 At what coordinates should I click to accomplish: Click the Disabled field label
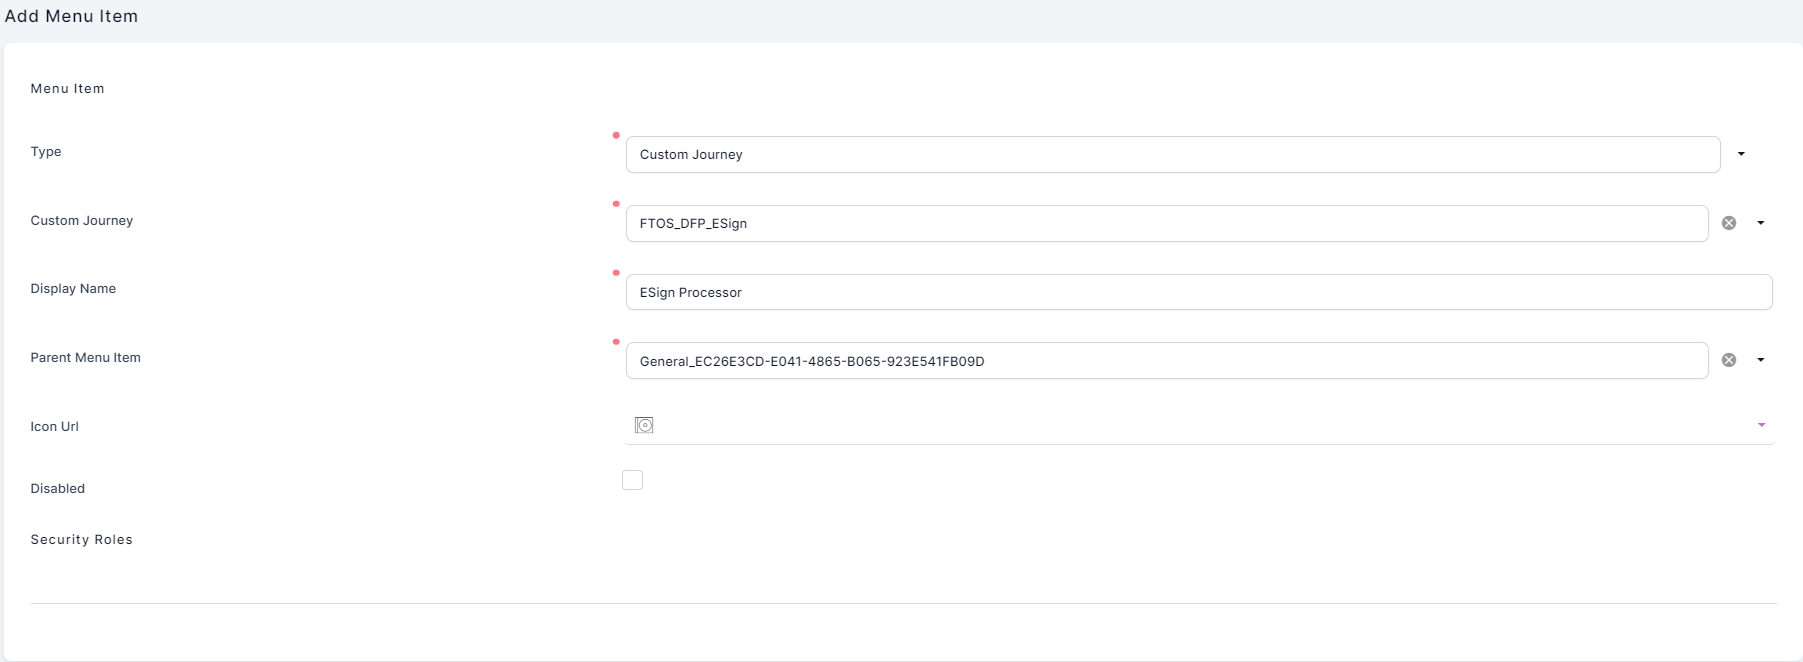(x=57, y=489)
